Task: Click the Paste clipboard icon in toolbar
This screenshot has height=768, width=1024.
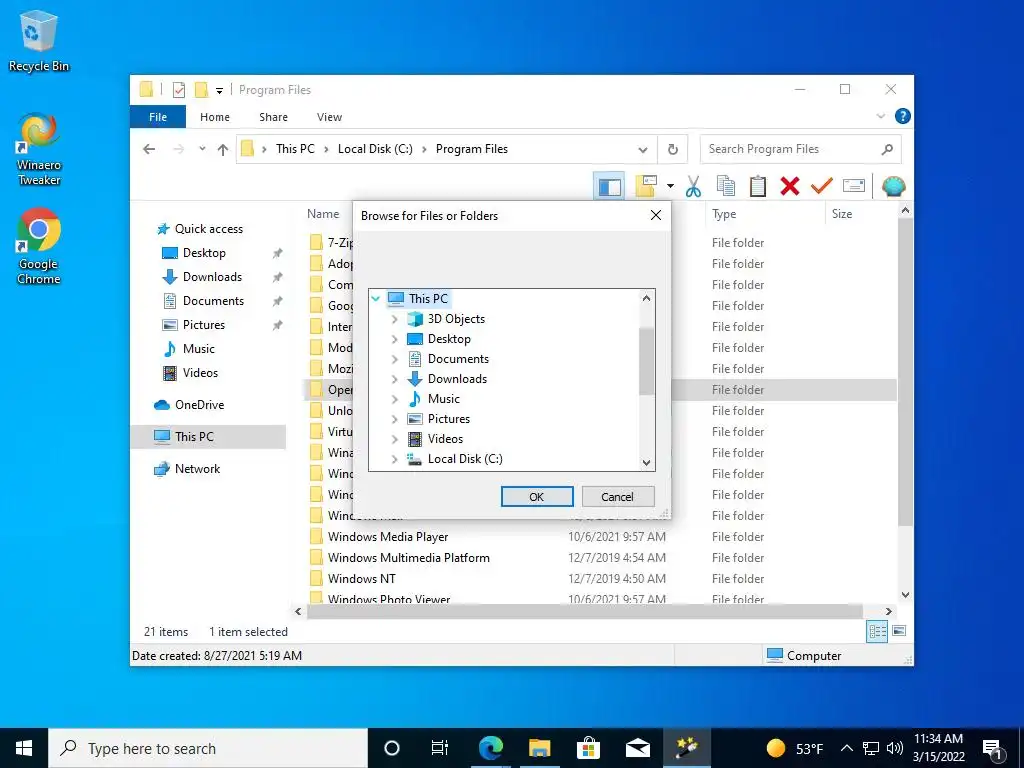Action: click(x=758, y=187)
